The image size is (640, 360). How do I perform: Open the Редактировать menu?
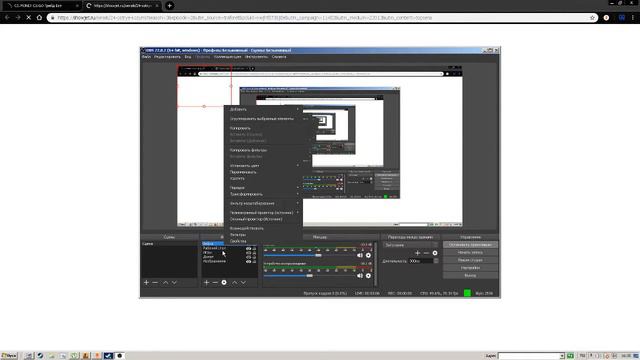pyautogui.click(x=167, y=57)
